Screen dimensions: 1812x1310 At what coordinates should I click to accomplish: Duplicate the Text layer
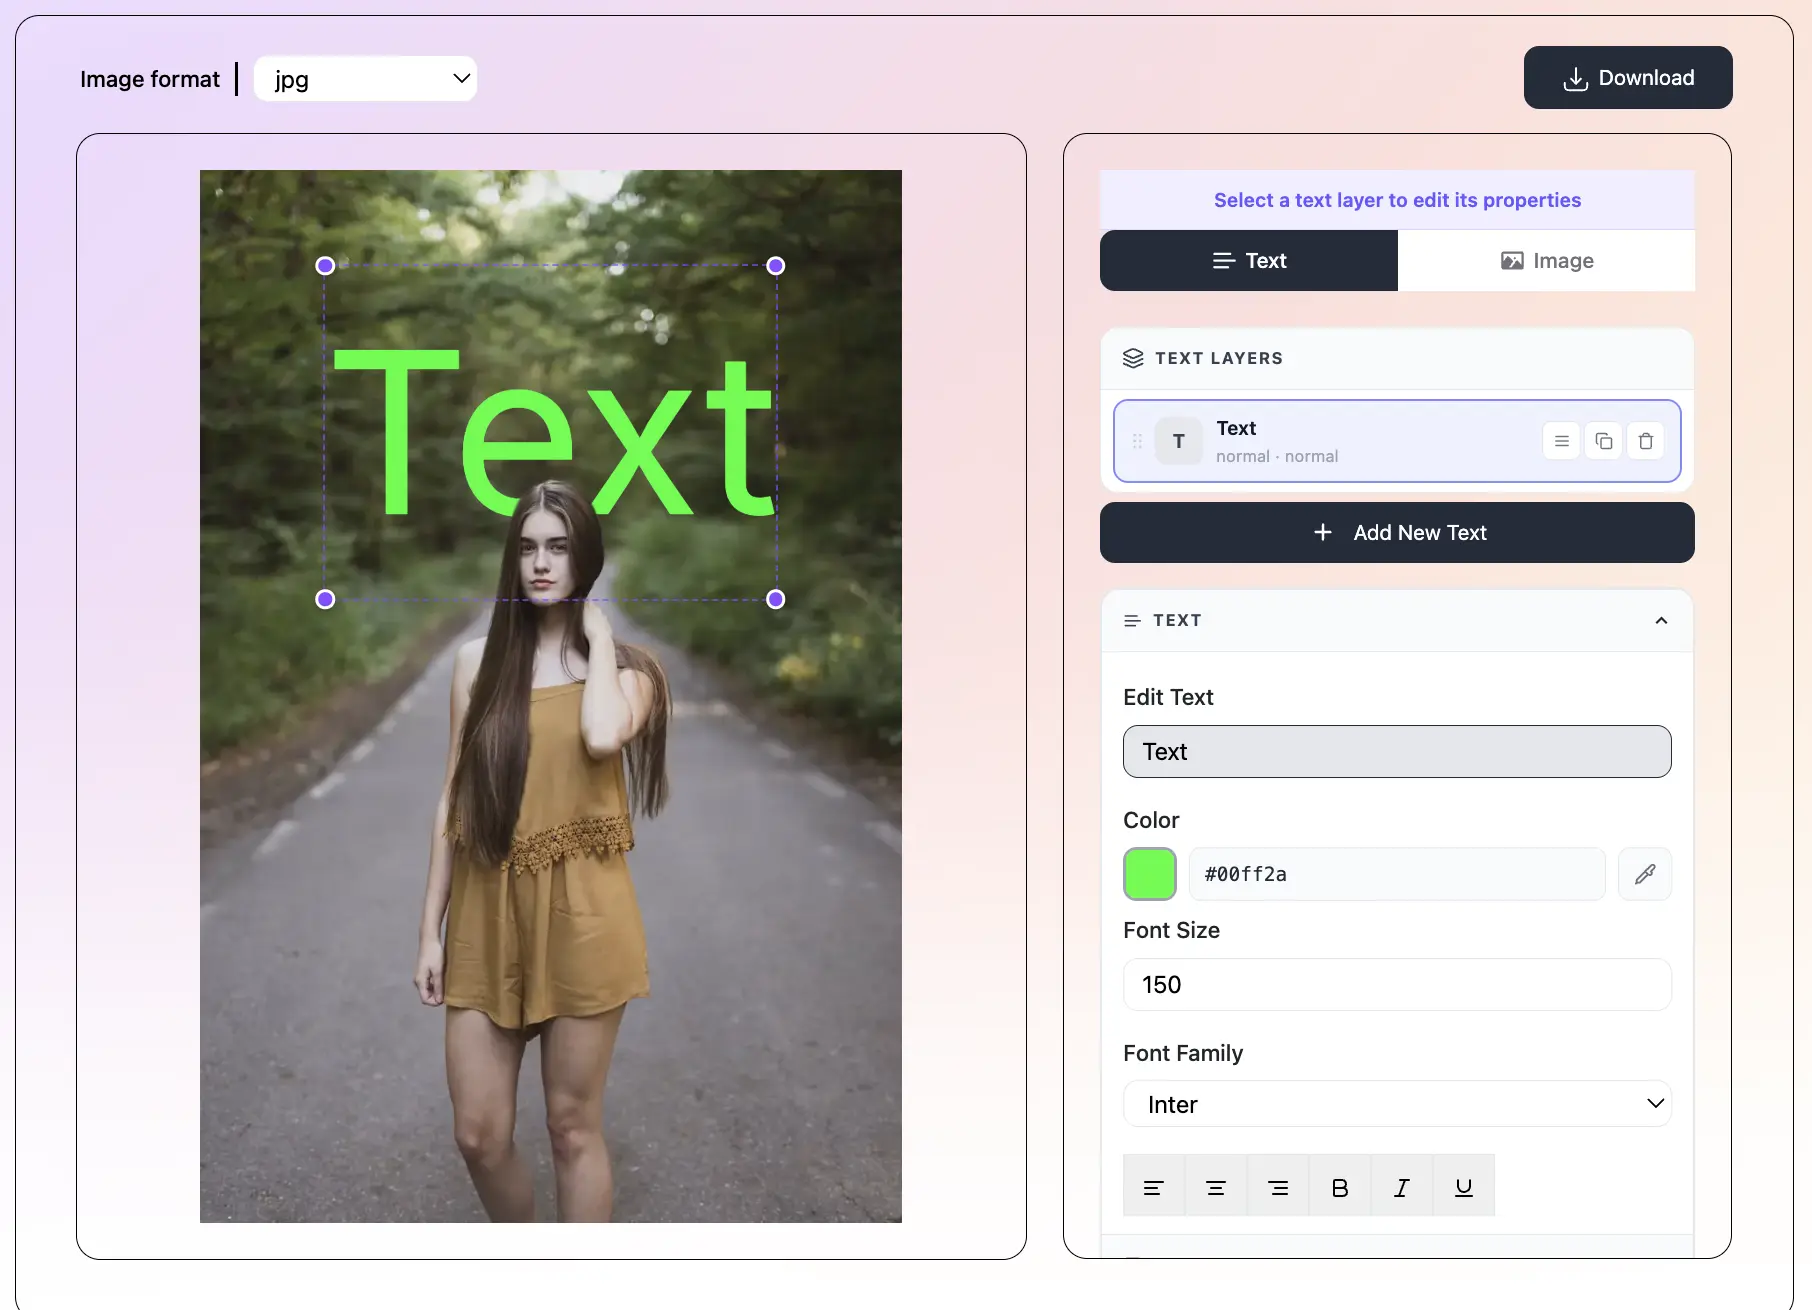1604,441
